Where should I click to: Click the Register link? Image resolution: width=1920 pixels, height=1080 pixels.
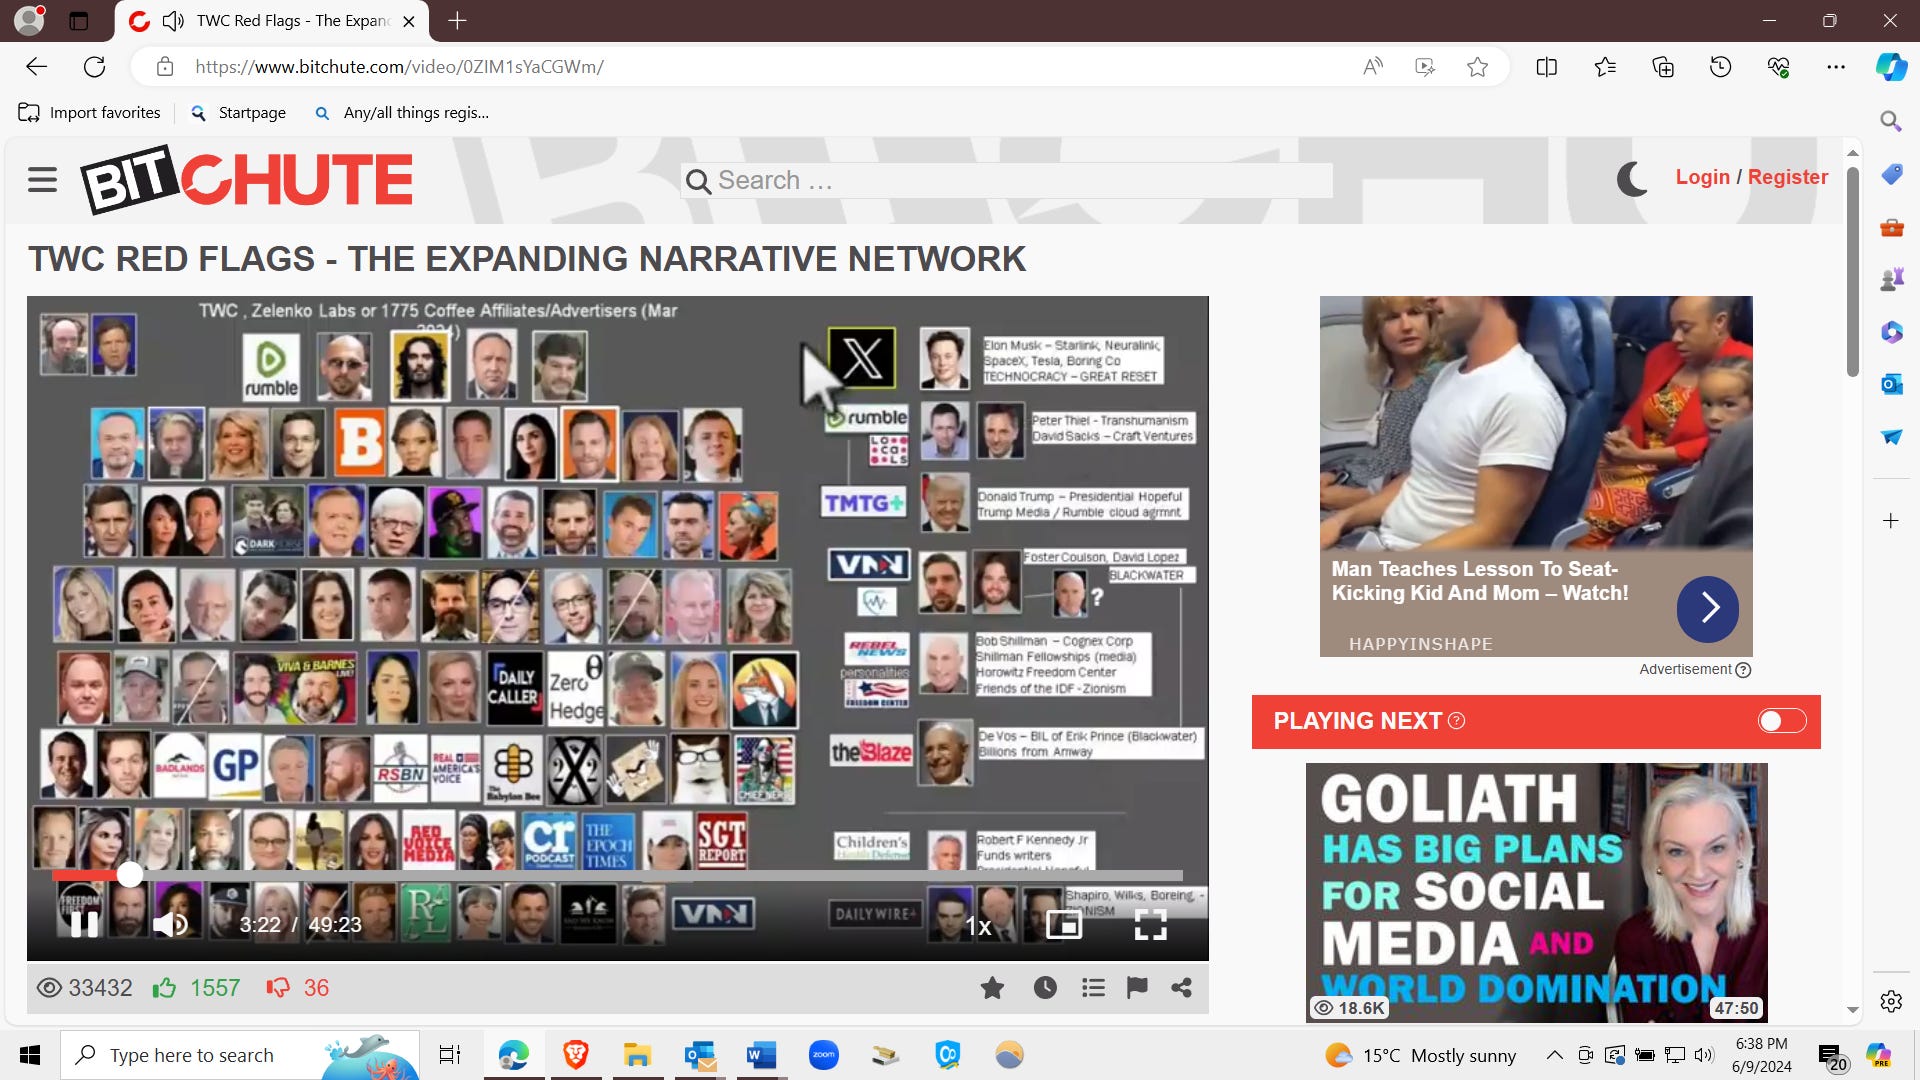coord(1787,177)
